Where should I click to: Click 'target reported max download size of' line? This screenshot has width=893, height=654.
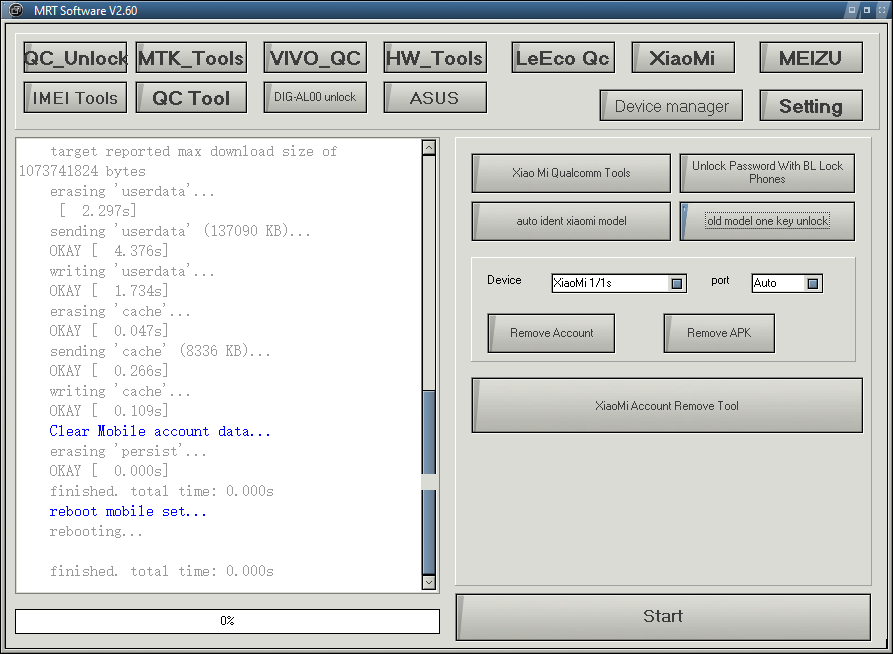tap(194, 152)
